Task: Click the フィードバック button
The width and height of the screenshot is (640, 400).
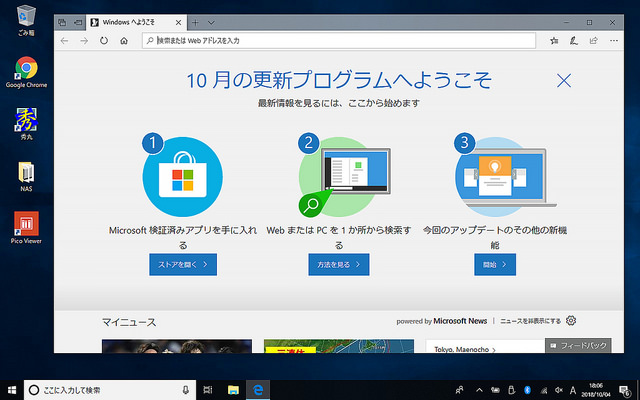Action: click(x=578, y=345)
